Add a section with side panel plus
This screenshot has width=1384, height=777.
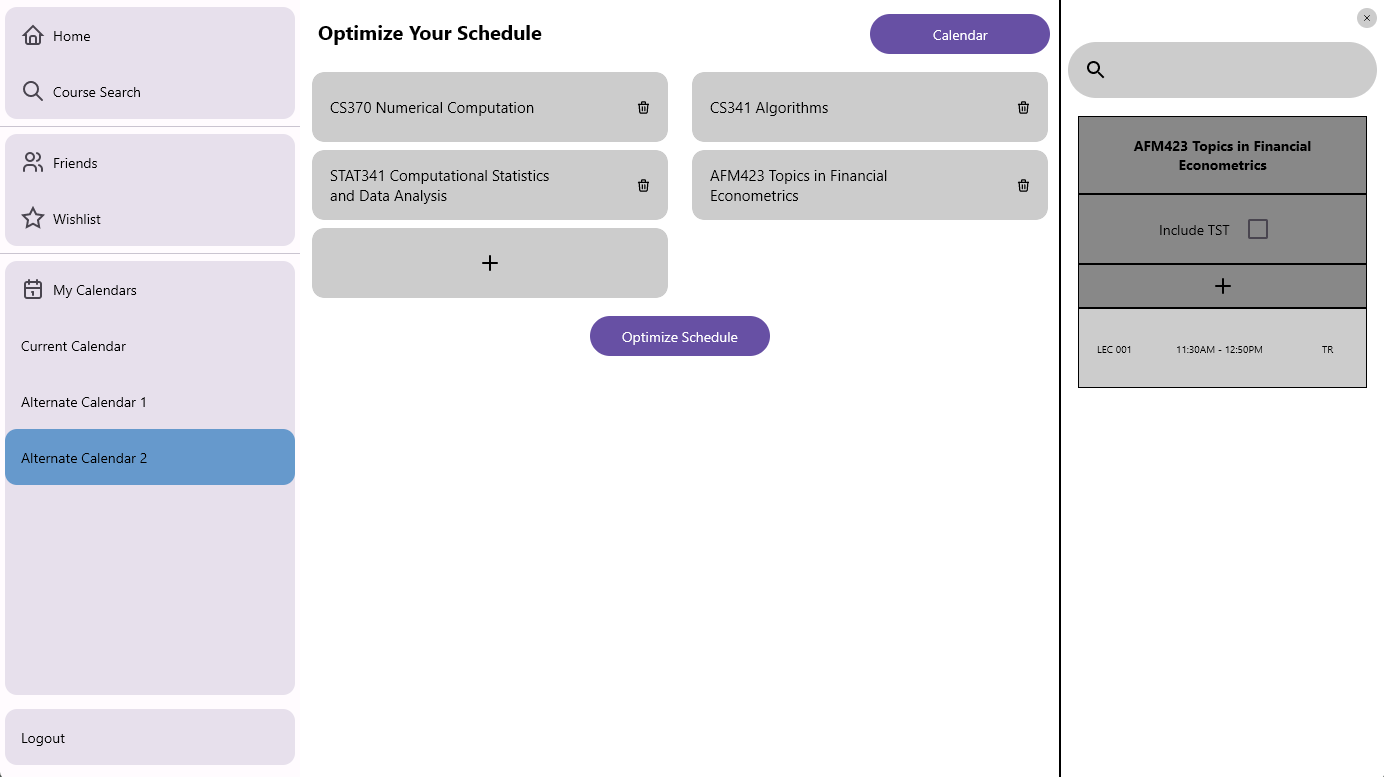coord(1222,286)
